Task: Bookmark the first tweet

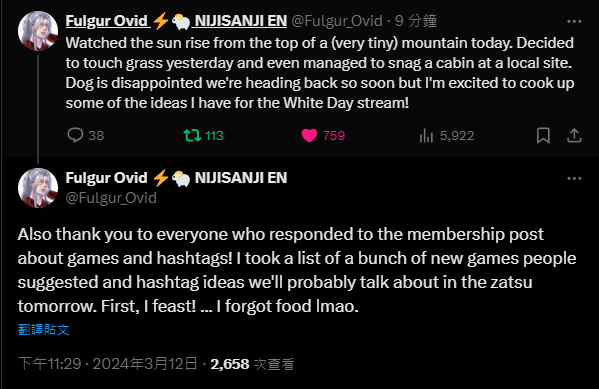Action: pyautogui.click(x=543, y=136)
